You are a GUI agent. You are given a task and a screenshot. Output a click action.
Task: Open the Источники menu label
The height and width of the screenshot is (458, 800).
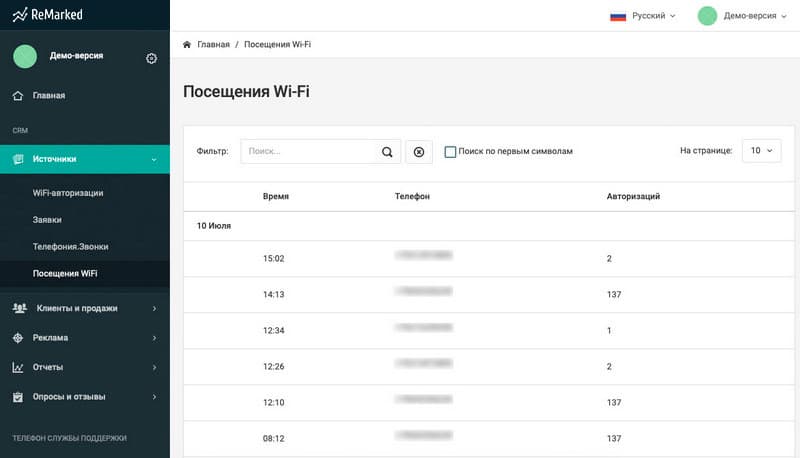pyautogui.click(x=54, y=159)
